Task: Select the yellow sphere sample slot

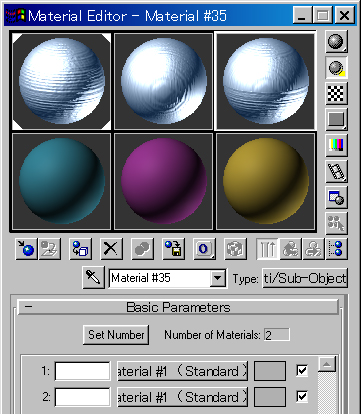Action: point(265,181)
